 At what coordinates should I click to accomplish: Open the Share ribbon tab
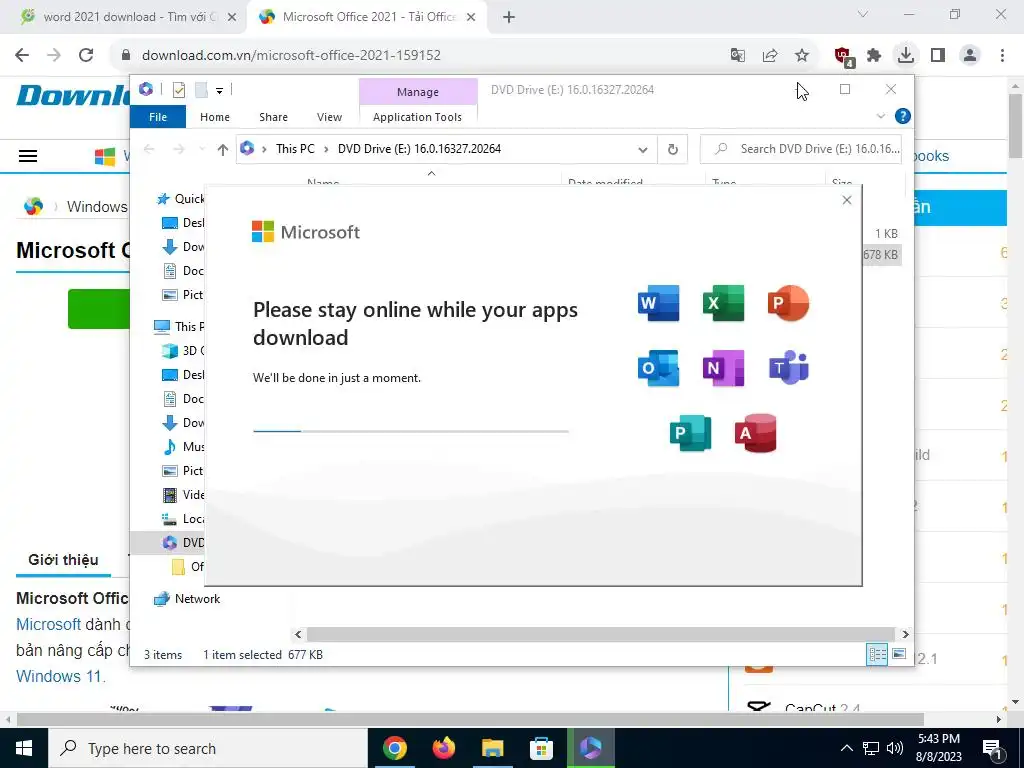pos(273,117)
